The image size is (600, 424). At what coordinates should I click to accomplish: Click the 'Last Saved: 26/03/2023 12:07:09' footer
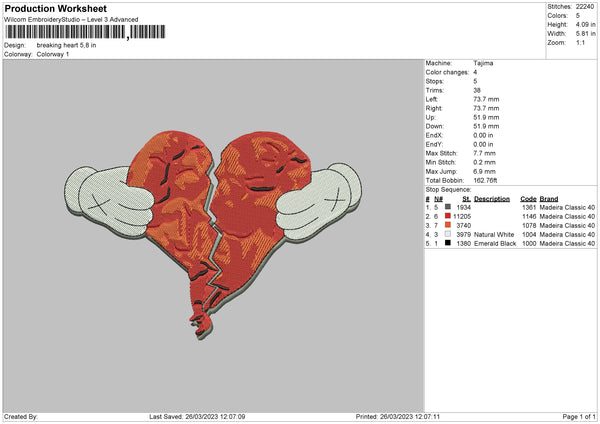coord(197,416)
